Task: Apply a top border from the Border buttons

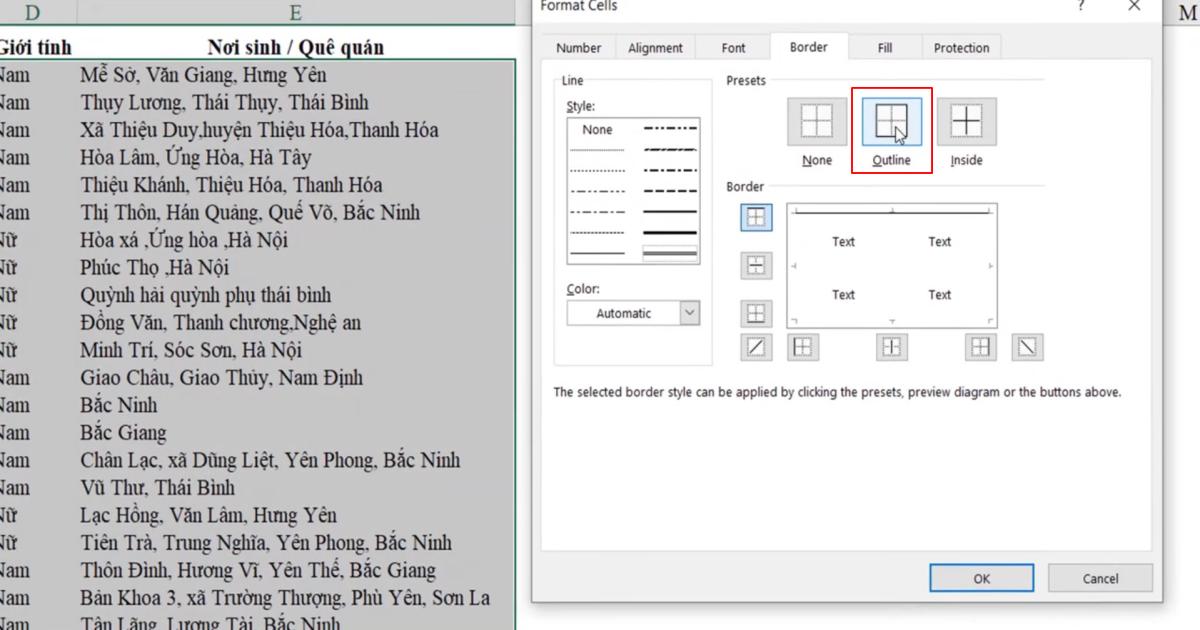Action: click(756, 217)
